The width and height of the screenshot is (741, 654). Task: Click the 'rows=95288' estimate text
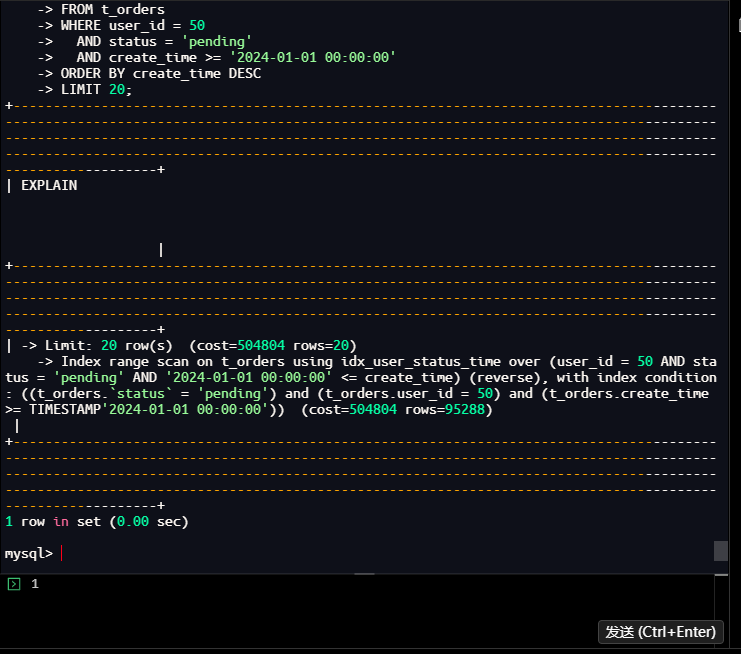445,409
